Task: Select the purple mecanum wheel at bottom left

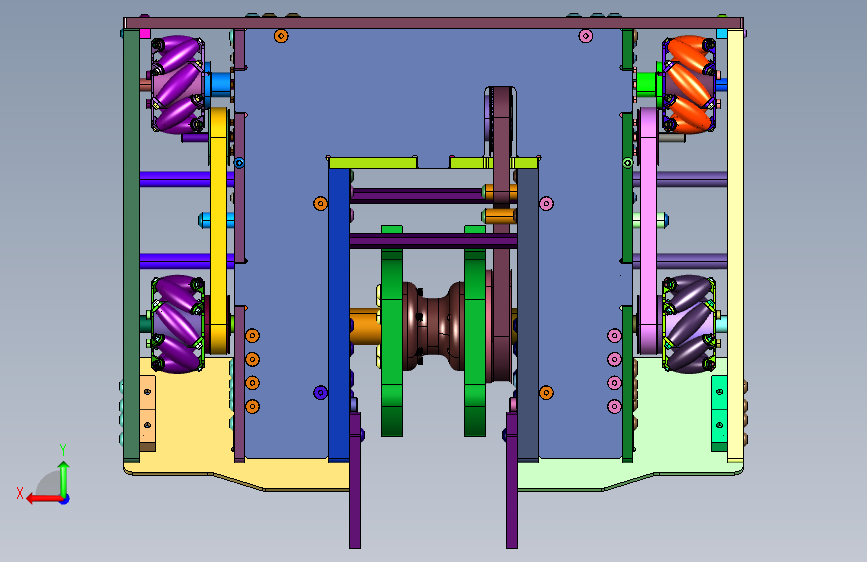Action: [177, 324]
